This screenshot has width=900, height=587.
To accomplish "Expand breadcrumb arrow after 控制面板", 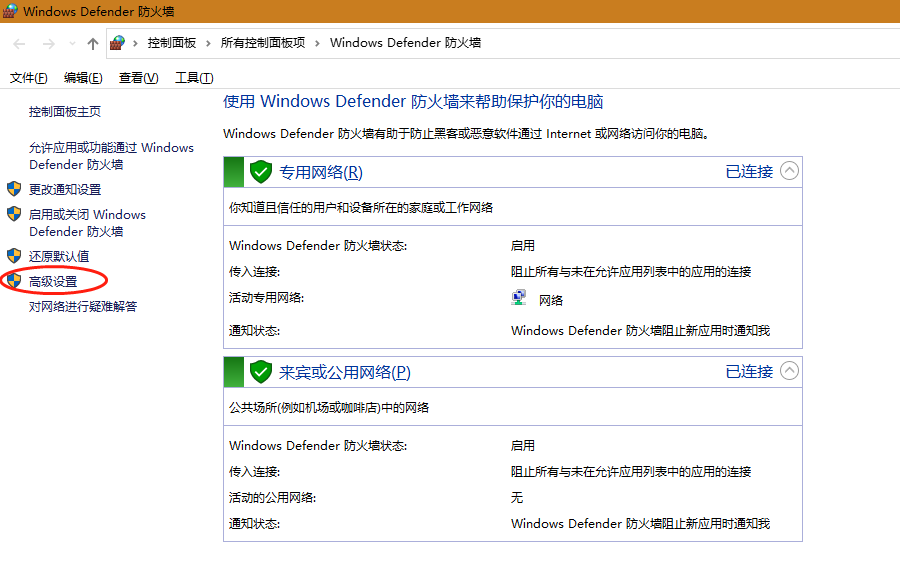I will [208, 43].
